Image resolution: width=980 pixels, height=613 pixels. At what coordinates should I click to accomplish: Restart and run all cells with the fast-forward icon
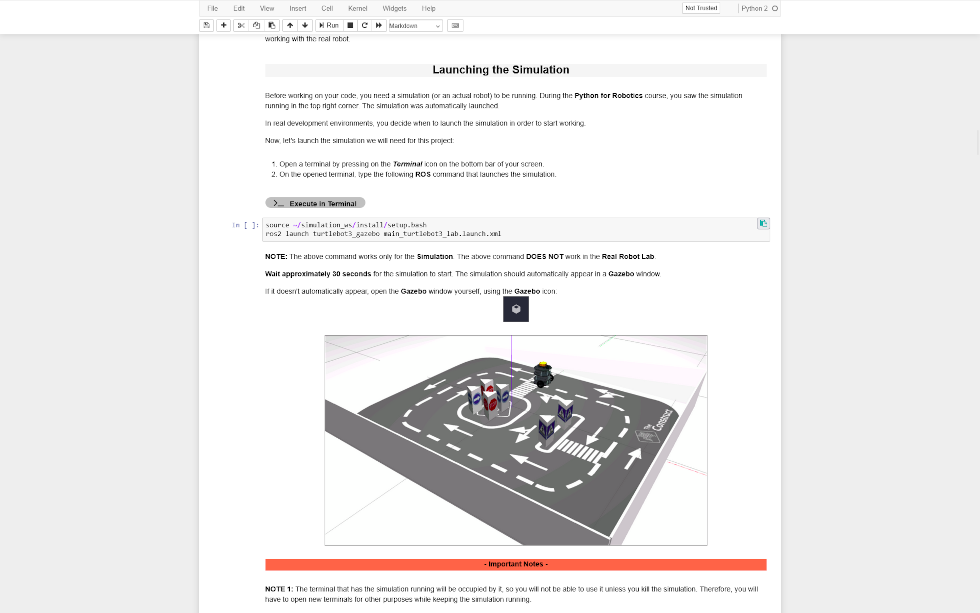[379, 25]
